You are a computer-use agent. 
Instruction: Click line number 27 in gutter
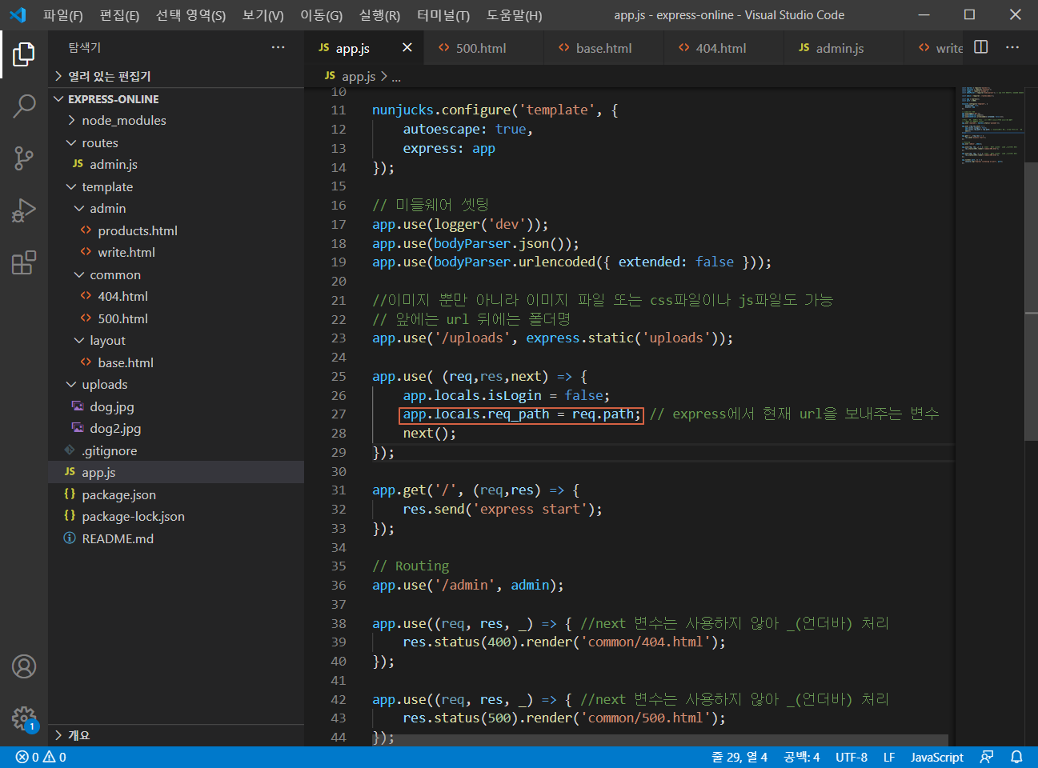tap(338, 414)
